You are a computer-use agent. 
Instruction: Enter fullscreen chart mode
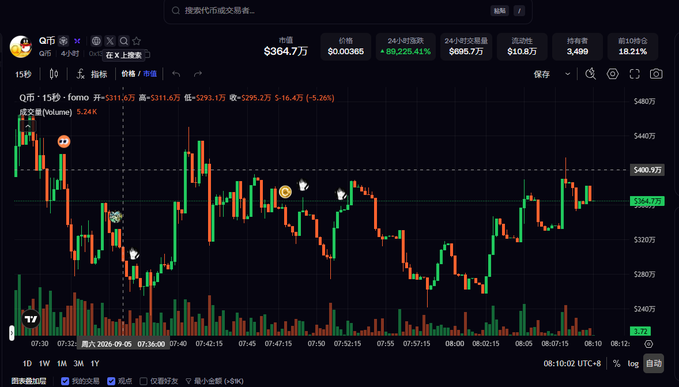tap(634, 74)
